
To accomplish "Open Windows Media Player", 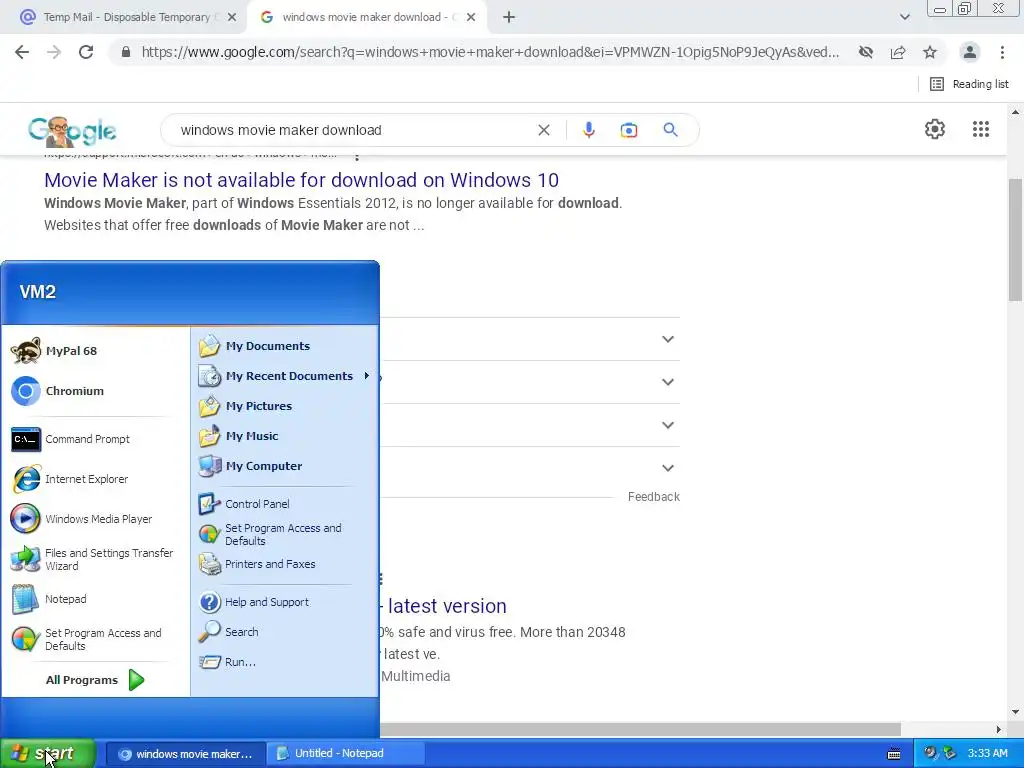I will coord(95,519).
